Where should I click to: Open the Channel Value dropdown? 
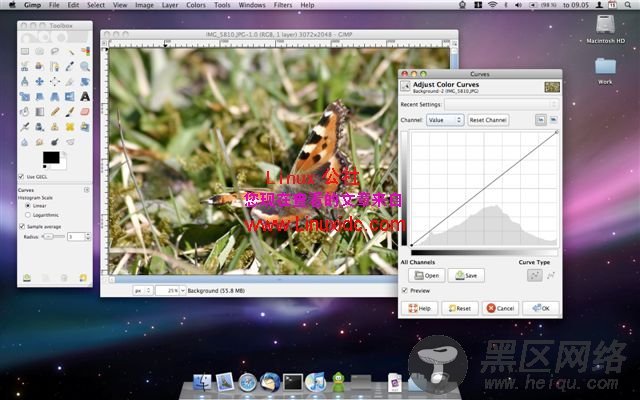[x=445, y=120]
